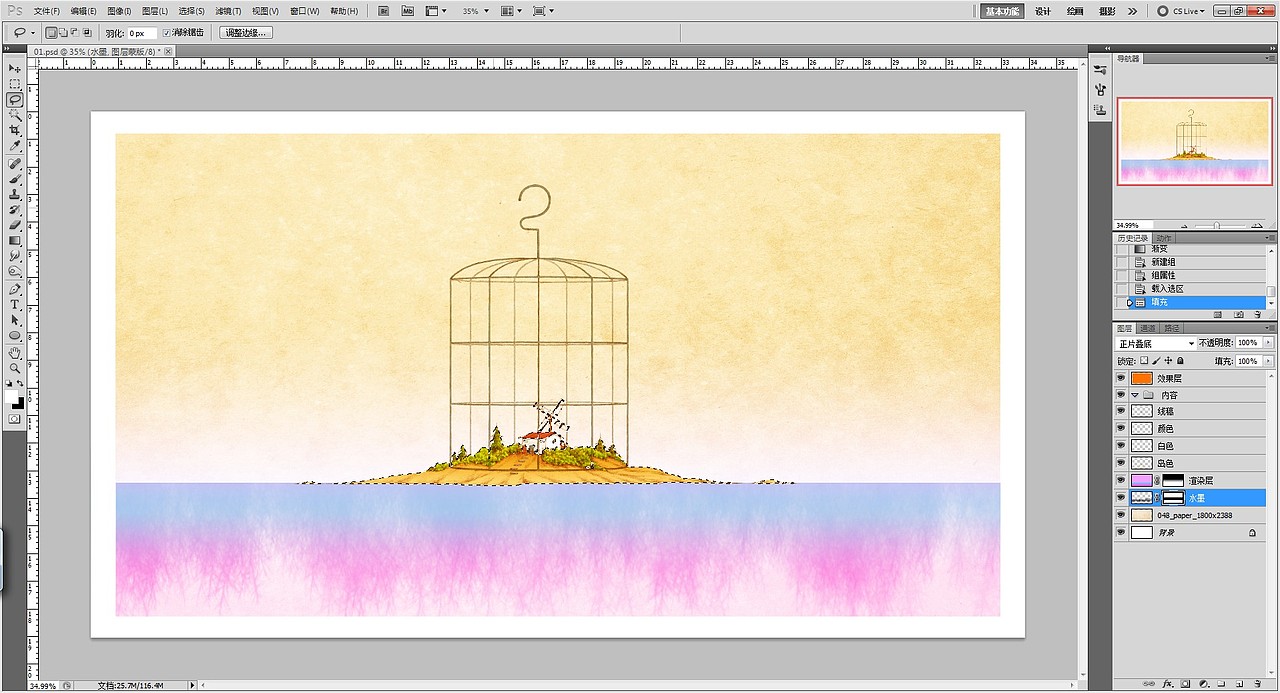This screenshot has height=693, width=1280.
Task: Select the Gradient tool
Action: [x=15, y=241]
